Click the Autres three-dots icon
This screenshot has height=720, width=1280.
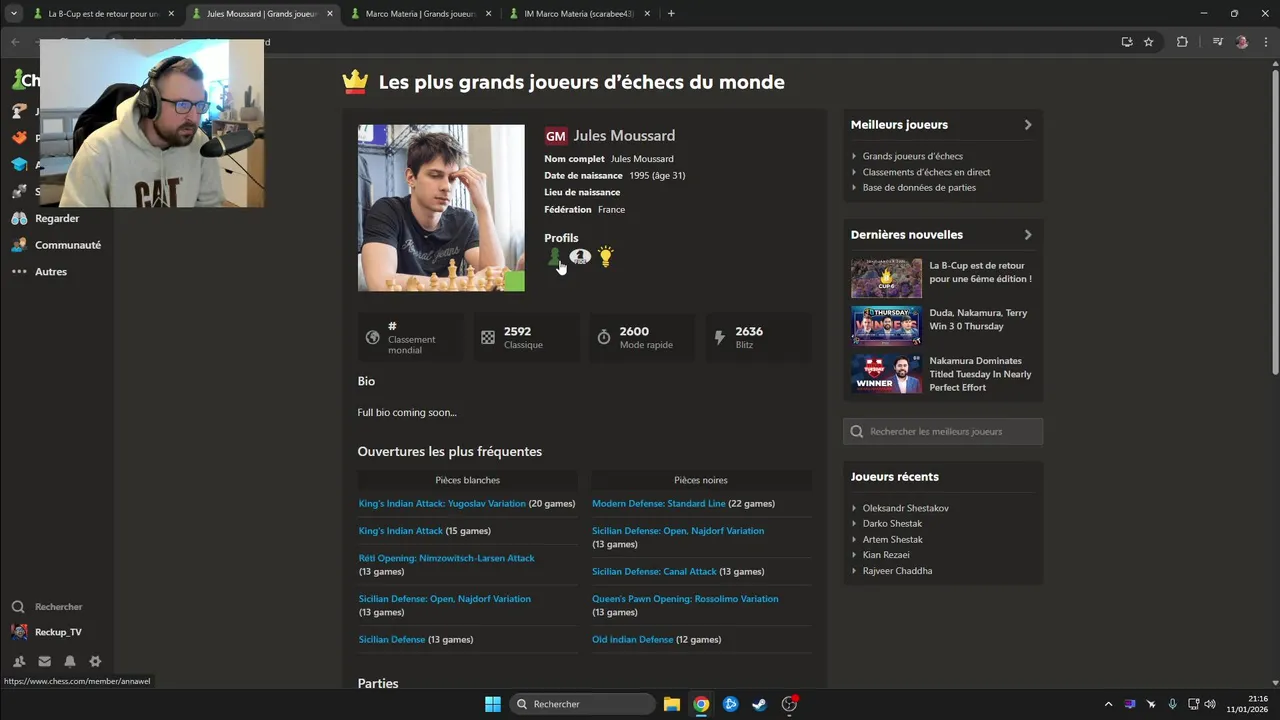[19, 272]
